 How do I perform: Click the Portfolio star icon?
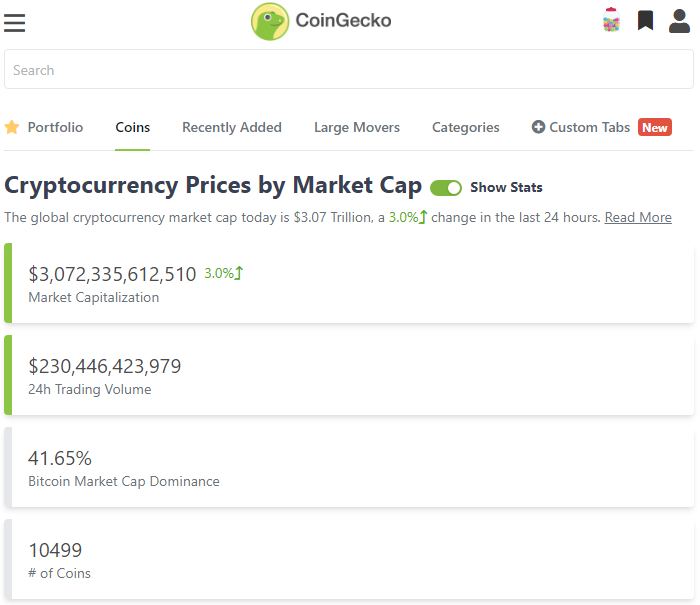(x=12, y=127)
